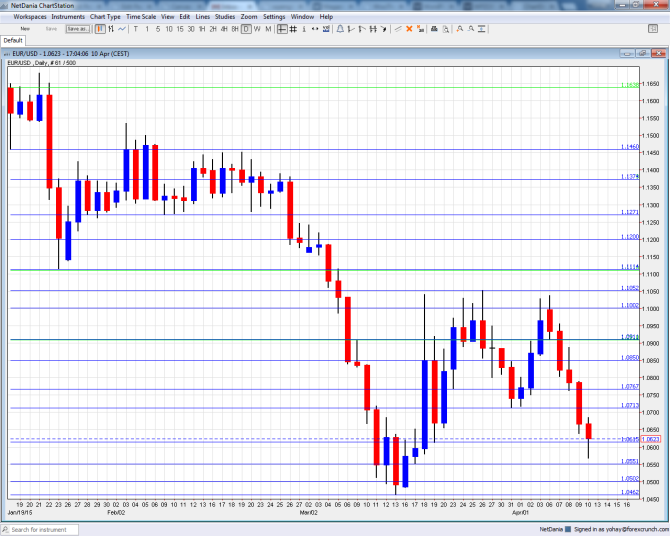The image size is (670, 536).
Task: Click the alert bell icon
Action: (x=340, y=29)
